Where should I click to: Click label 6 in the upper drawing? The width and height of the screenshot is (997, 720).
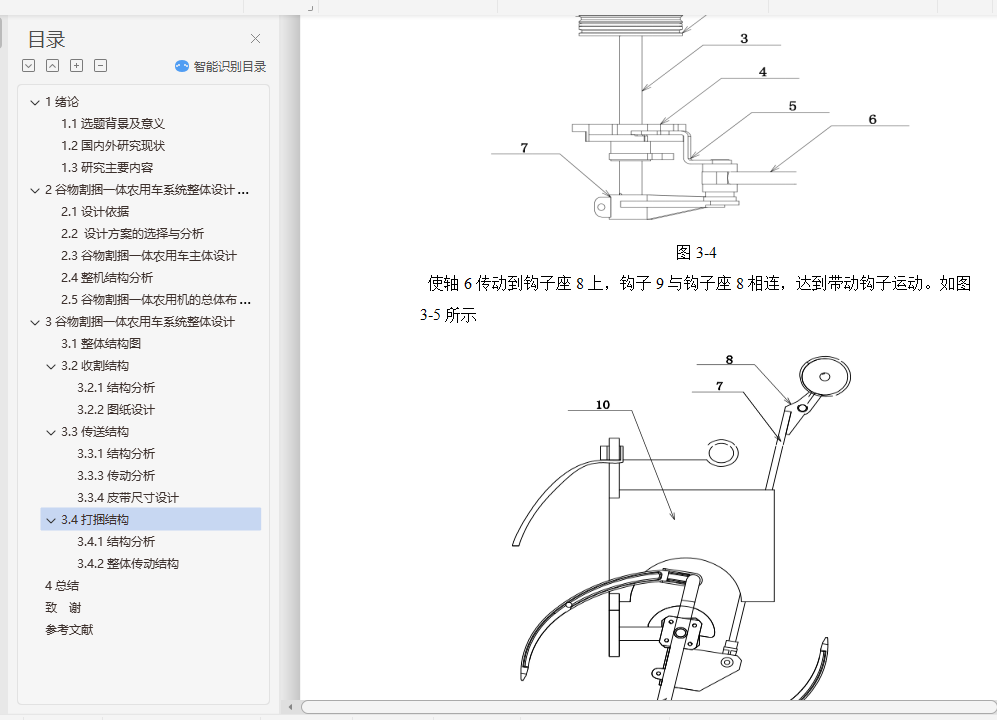click(x=872, y=120)
